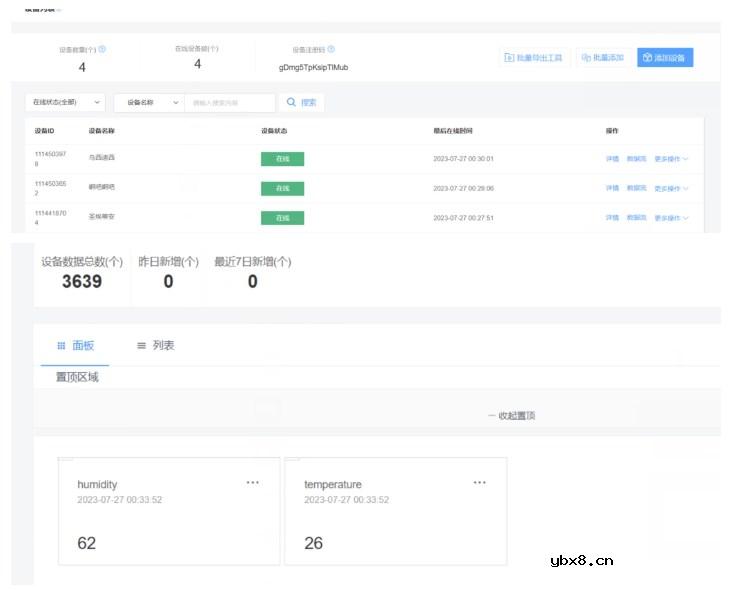
Task: Click the search keyword input field
Action: click(230, 102)
